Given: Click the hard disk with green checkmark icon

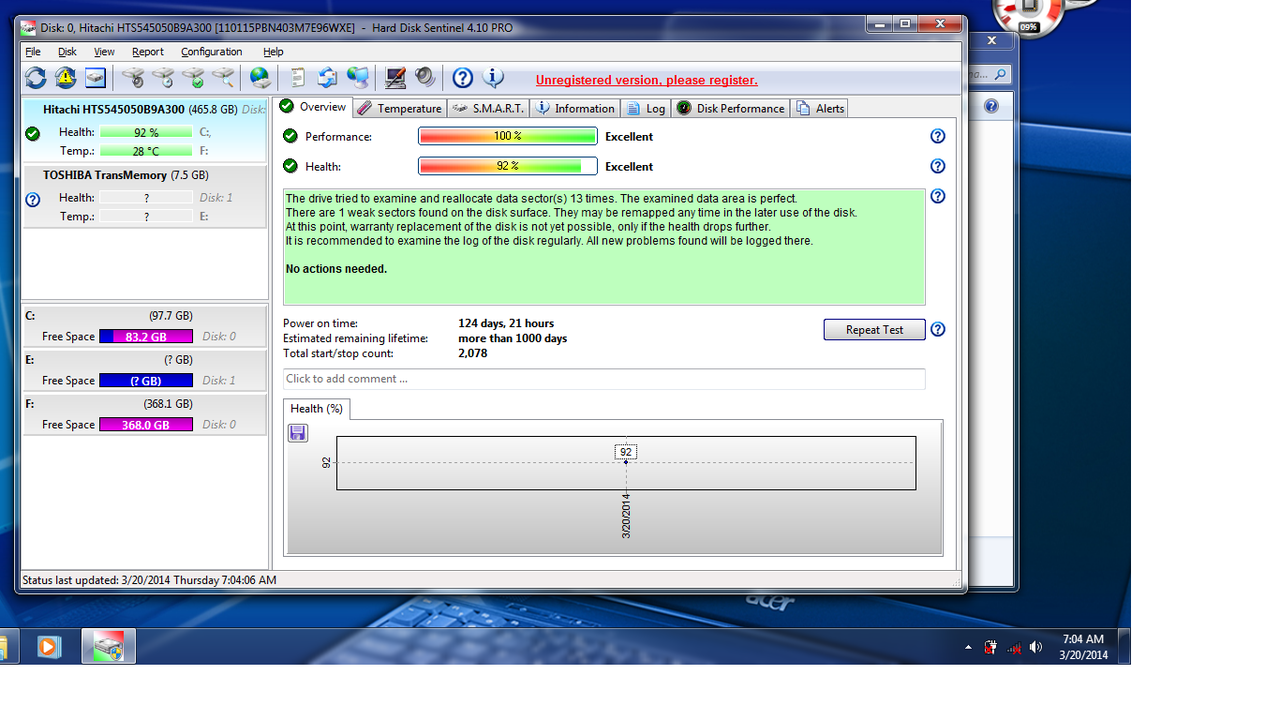Looking at the screenshot, I should [x=193, y=77].
